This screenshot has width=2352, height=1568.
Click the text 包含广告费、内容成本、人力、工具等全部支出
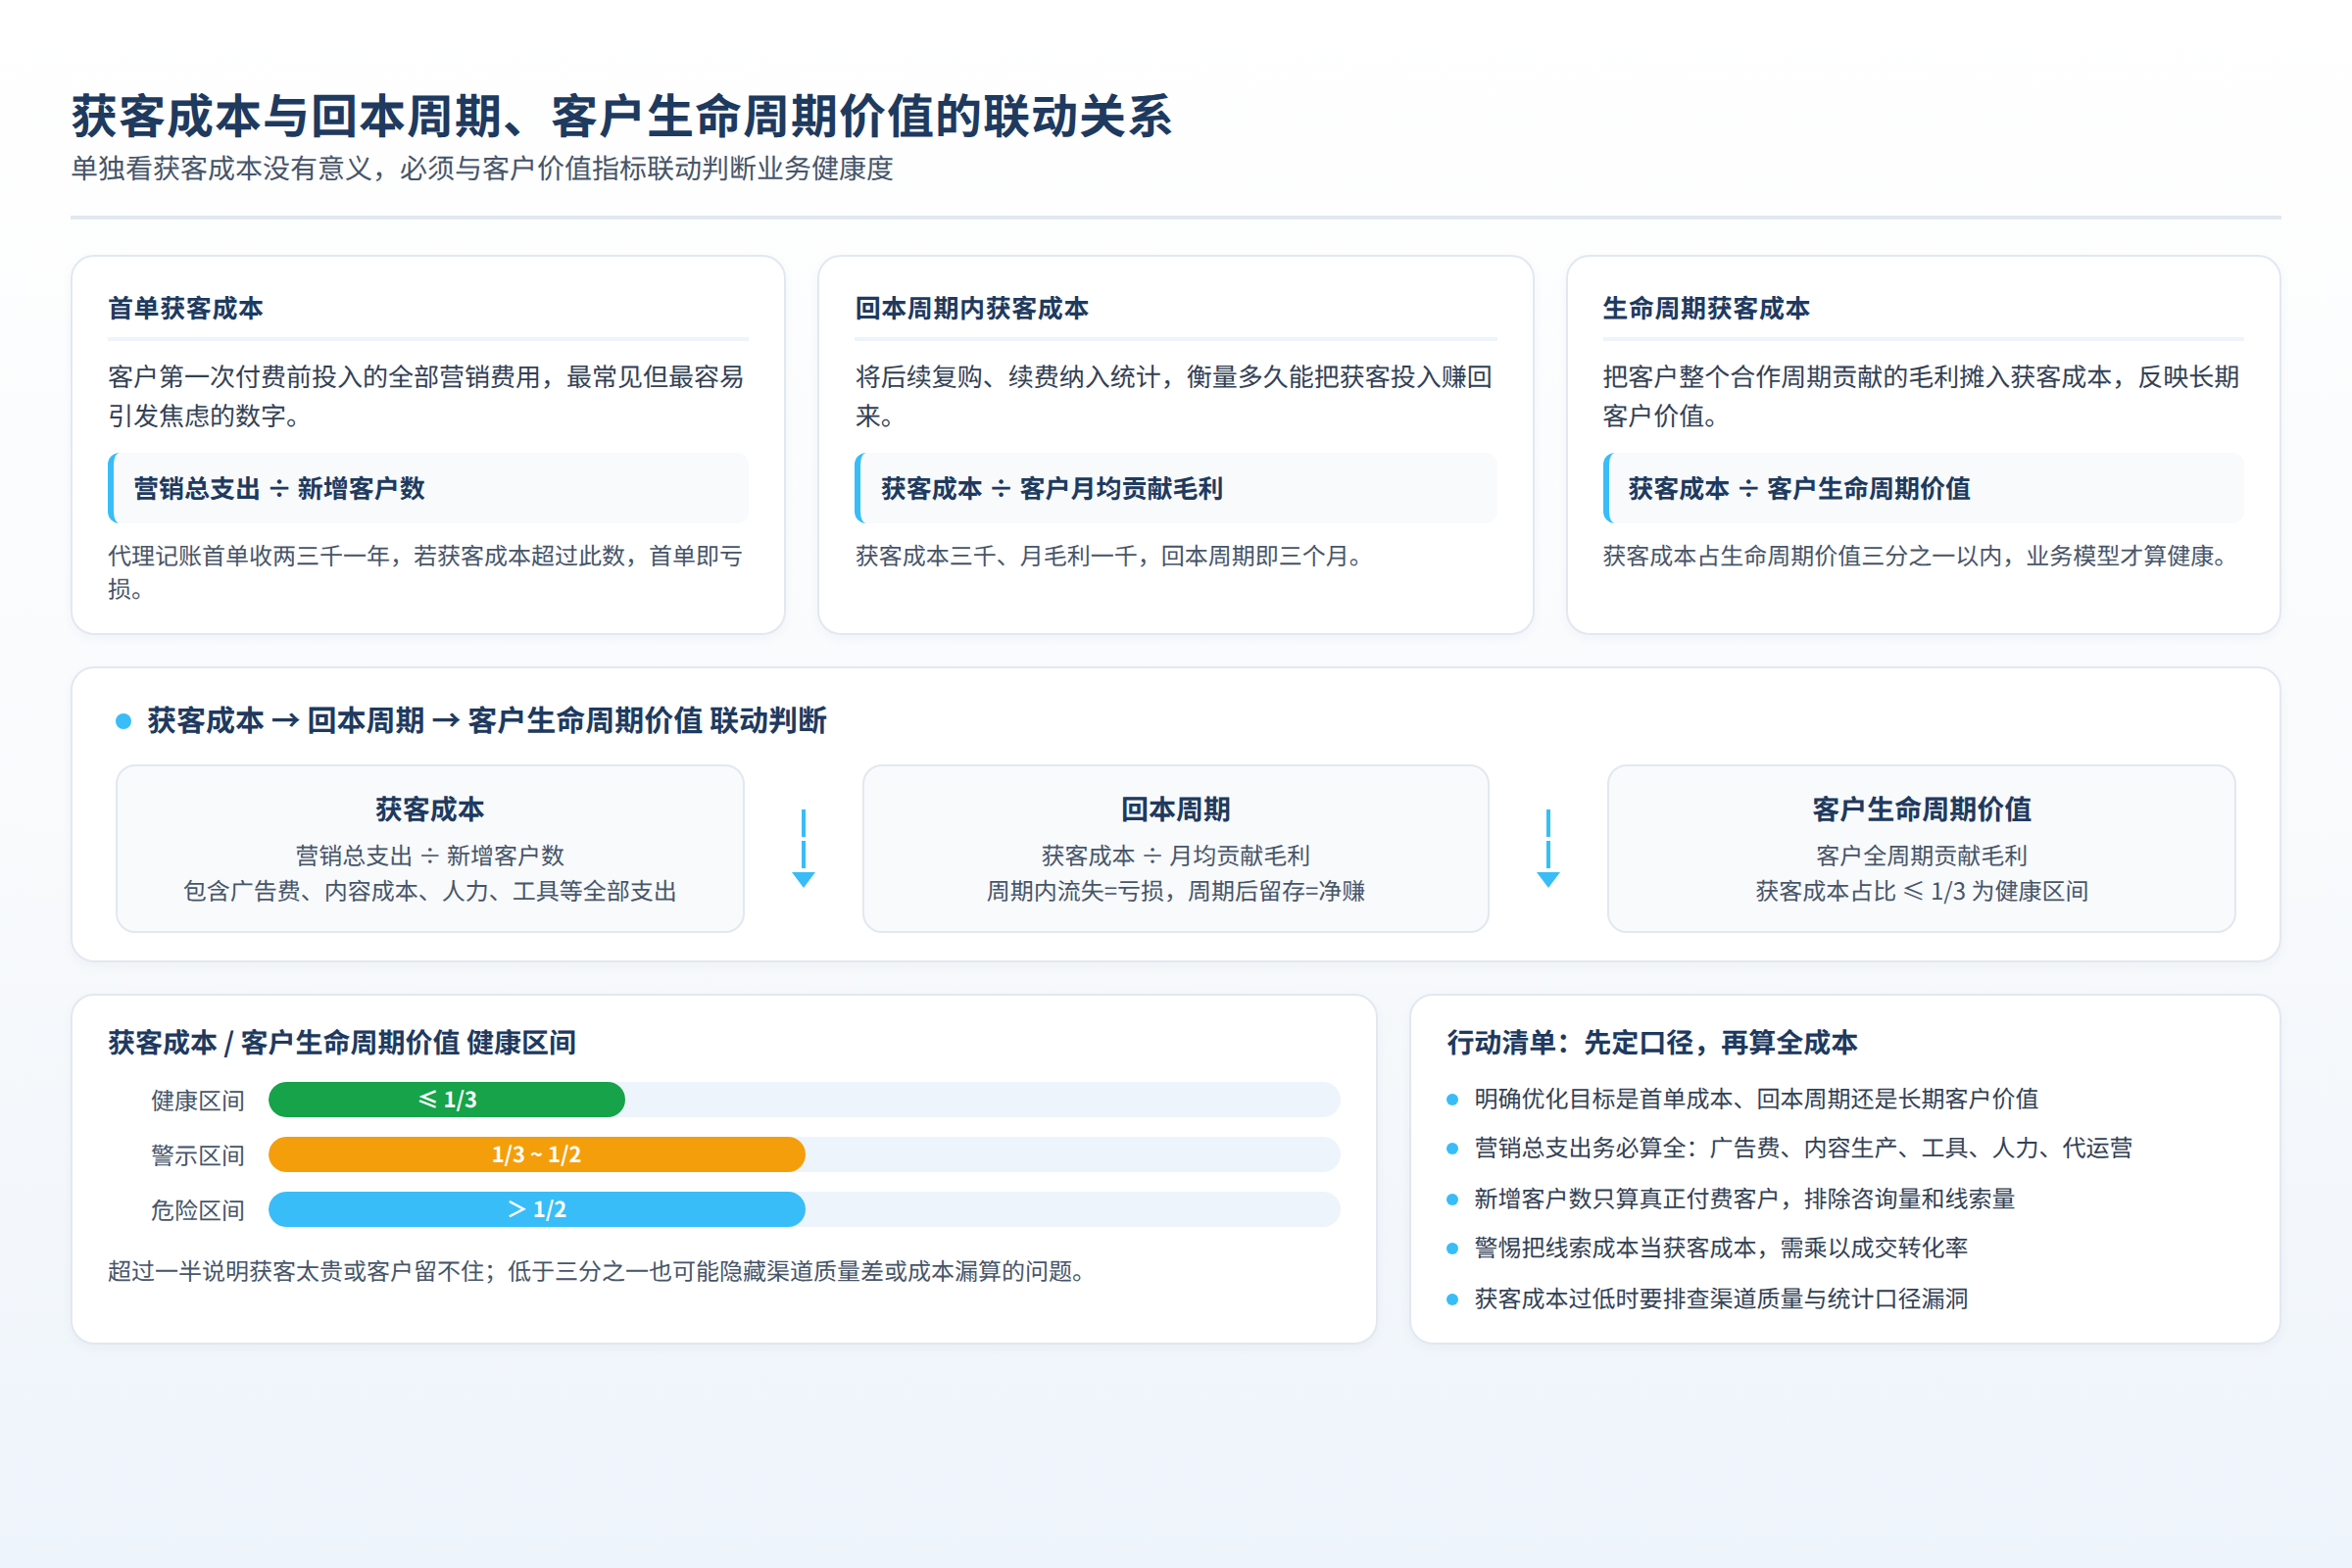(x=430, y=891)
